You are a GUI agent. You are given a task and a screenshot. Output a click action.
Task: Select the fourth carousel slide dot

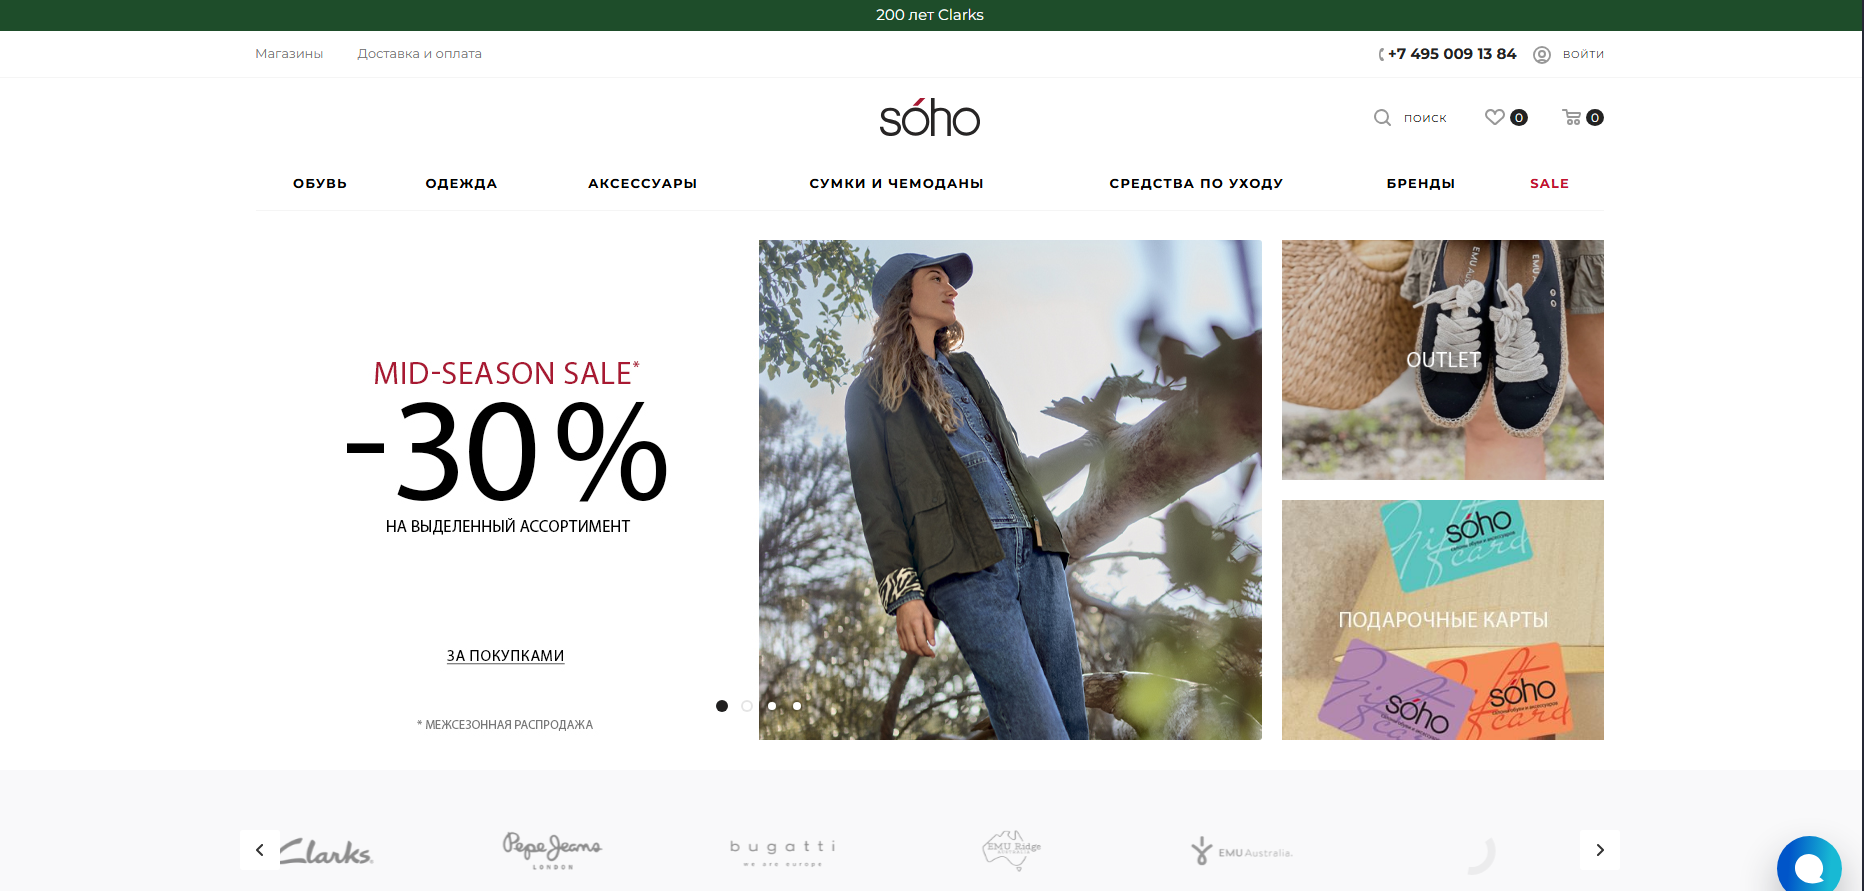[x=797, y=706]
